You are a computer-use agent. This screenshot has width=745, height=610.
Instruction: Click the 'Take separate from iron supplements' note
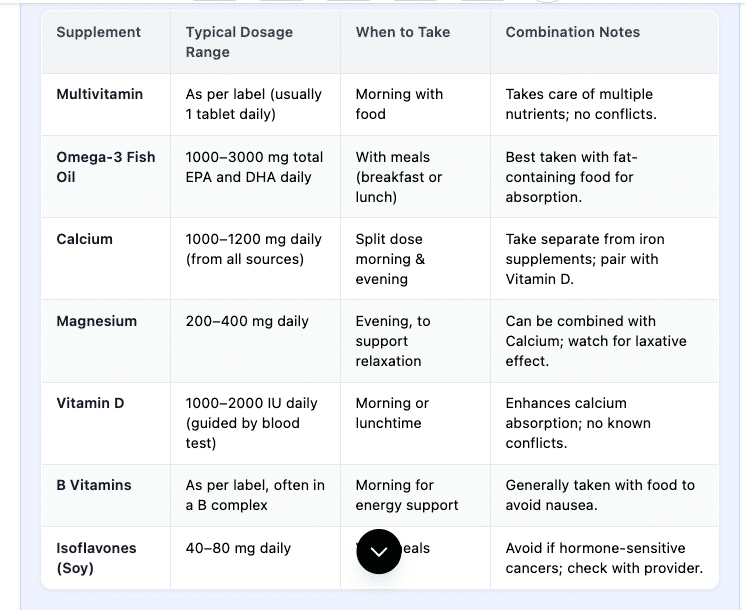585,259
